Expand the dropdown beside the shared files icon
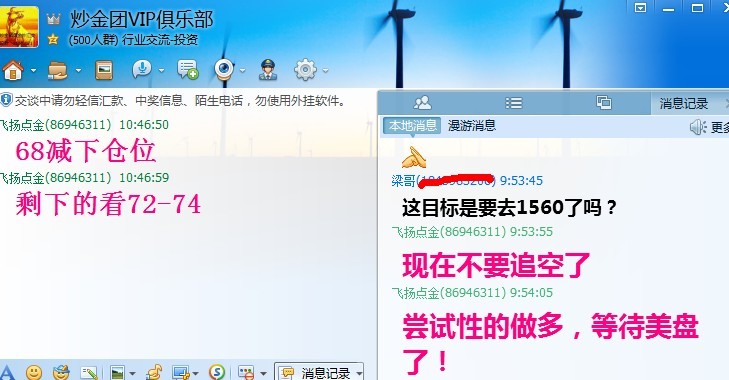The image size is (729, 380). pyautogui.click(x=78, y=71)
